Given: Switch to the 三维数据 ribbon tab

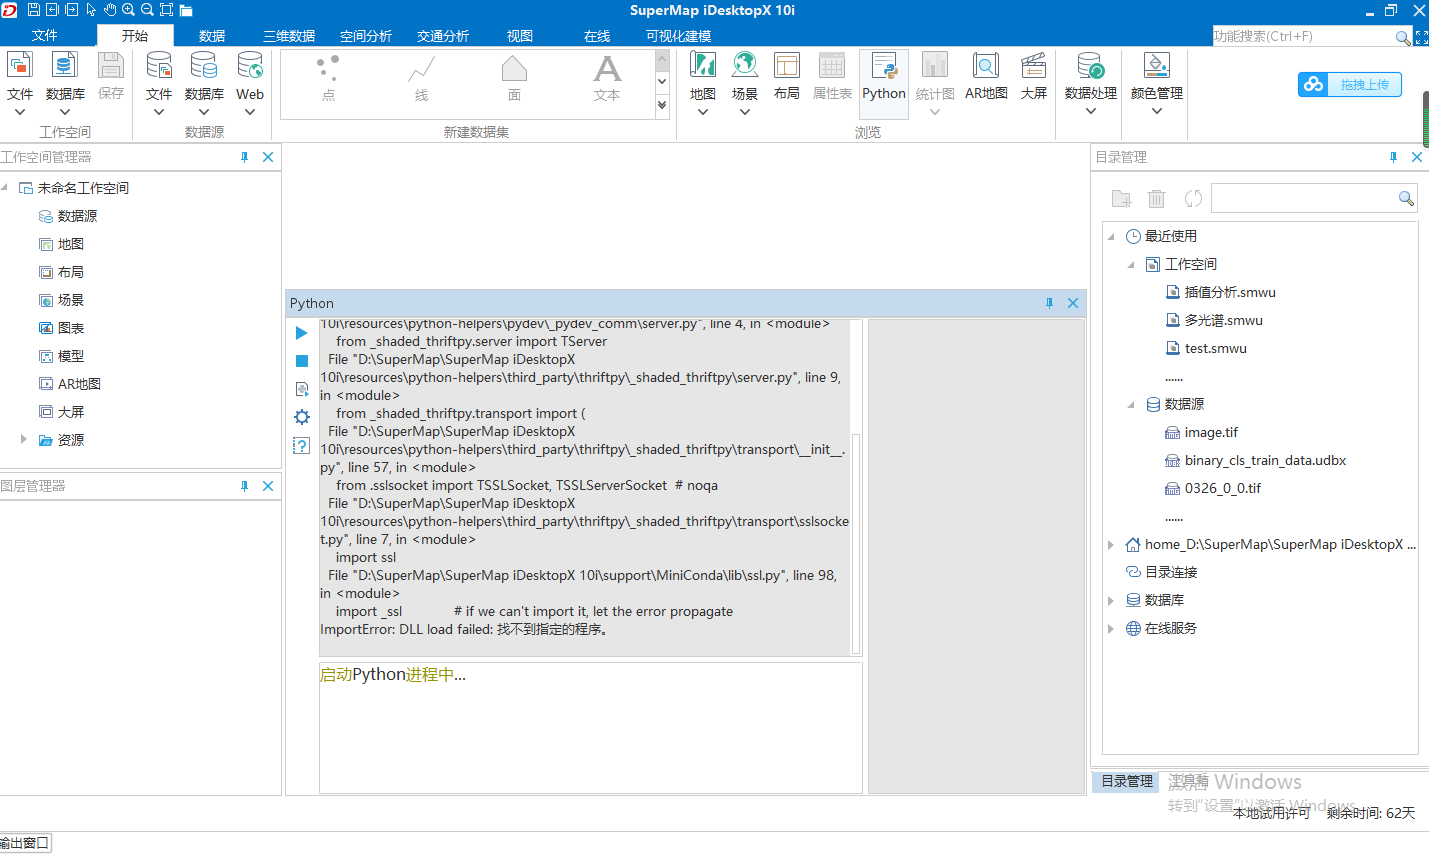Looking at the screenshot, I should [x=289, y=36].
